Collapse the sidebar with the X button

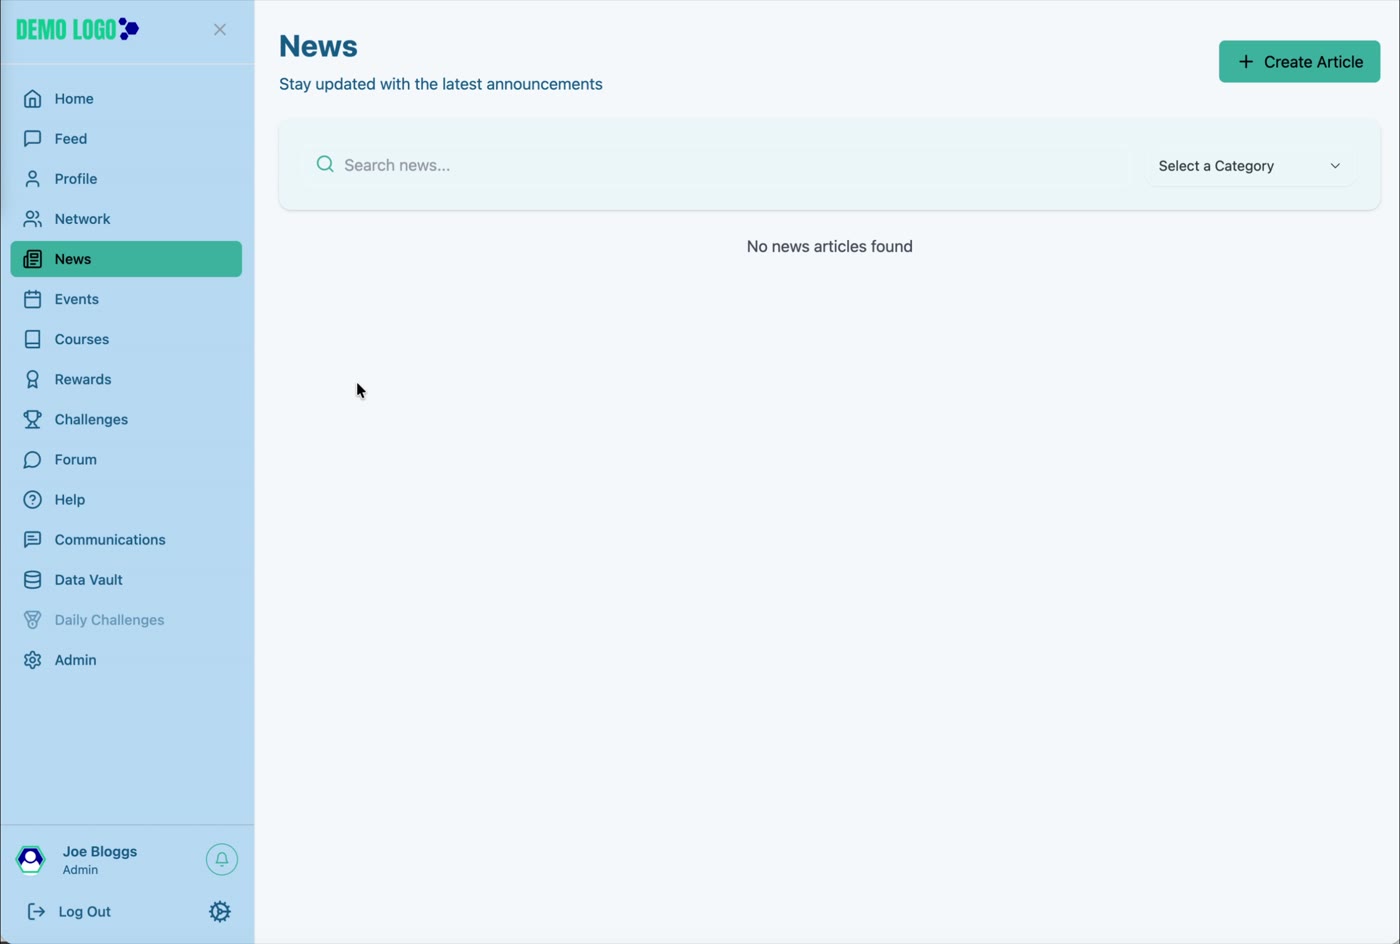tap(220, 30)
